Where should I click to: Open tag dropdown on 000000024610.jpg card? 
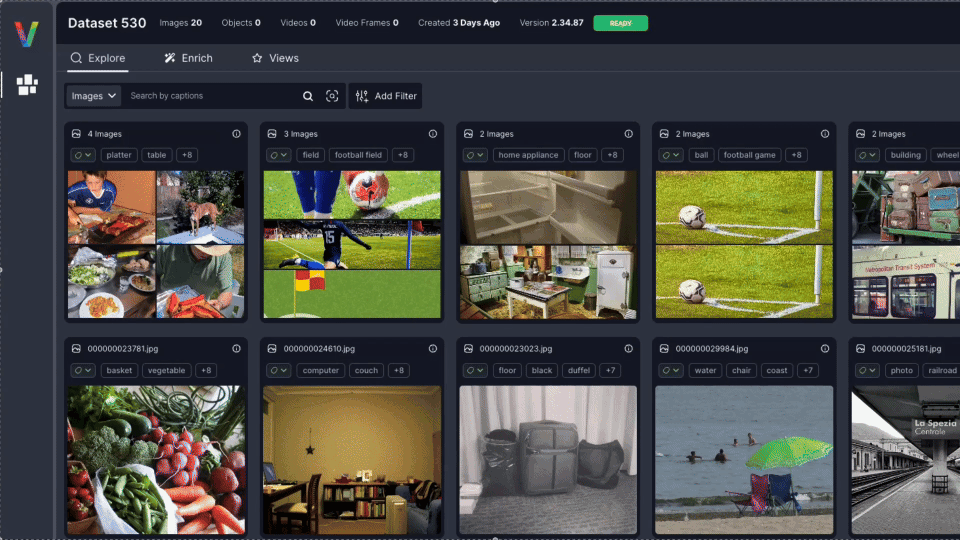(x=279, y=370)
